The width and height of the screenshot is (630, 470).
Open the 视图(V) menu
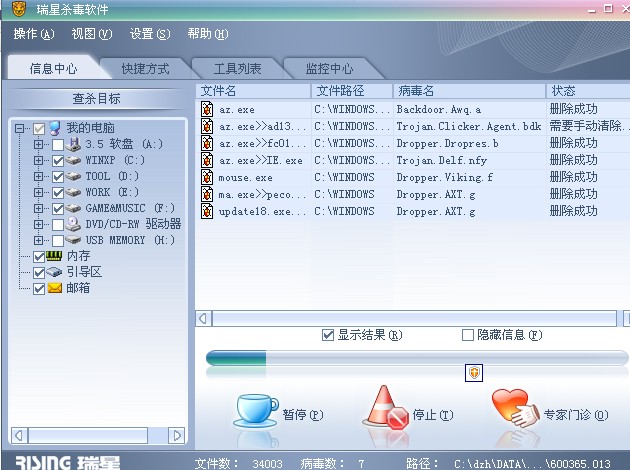click(92, 34)
